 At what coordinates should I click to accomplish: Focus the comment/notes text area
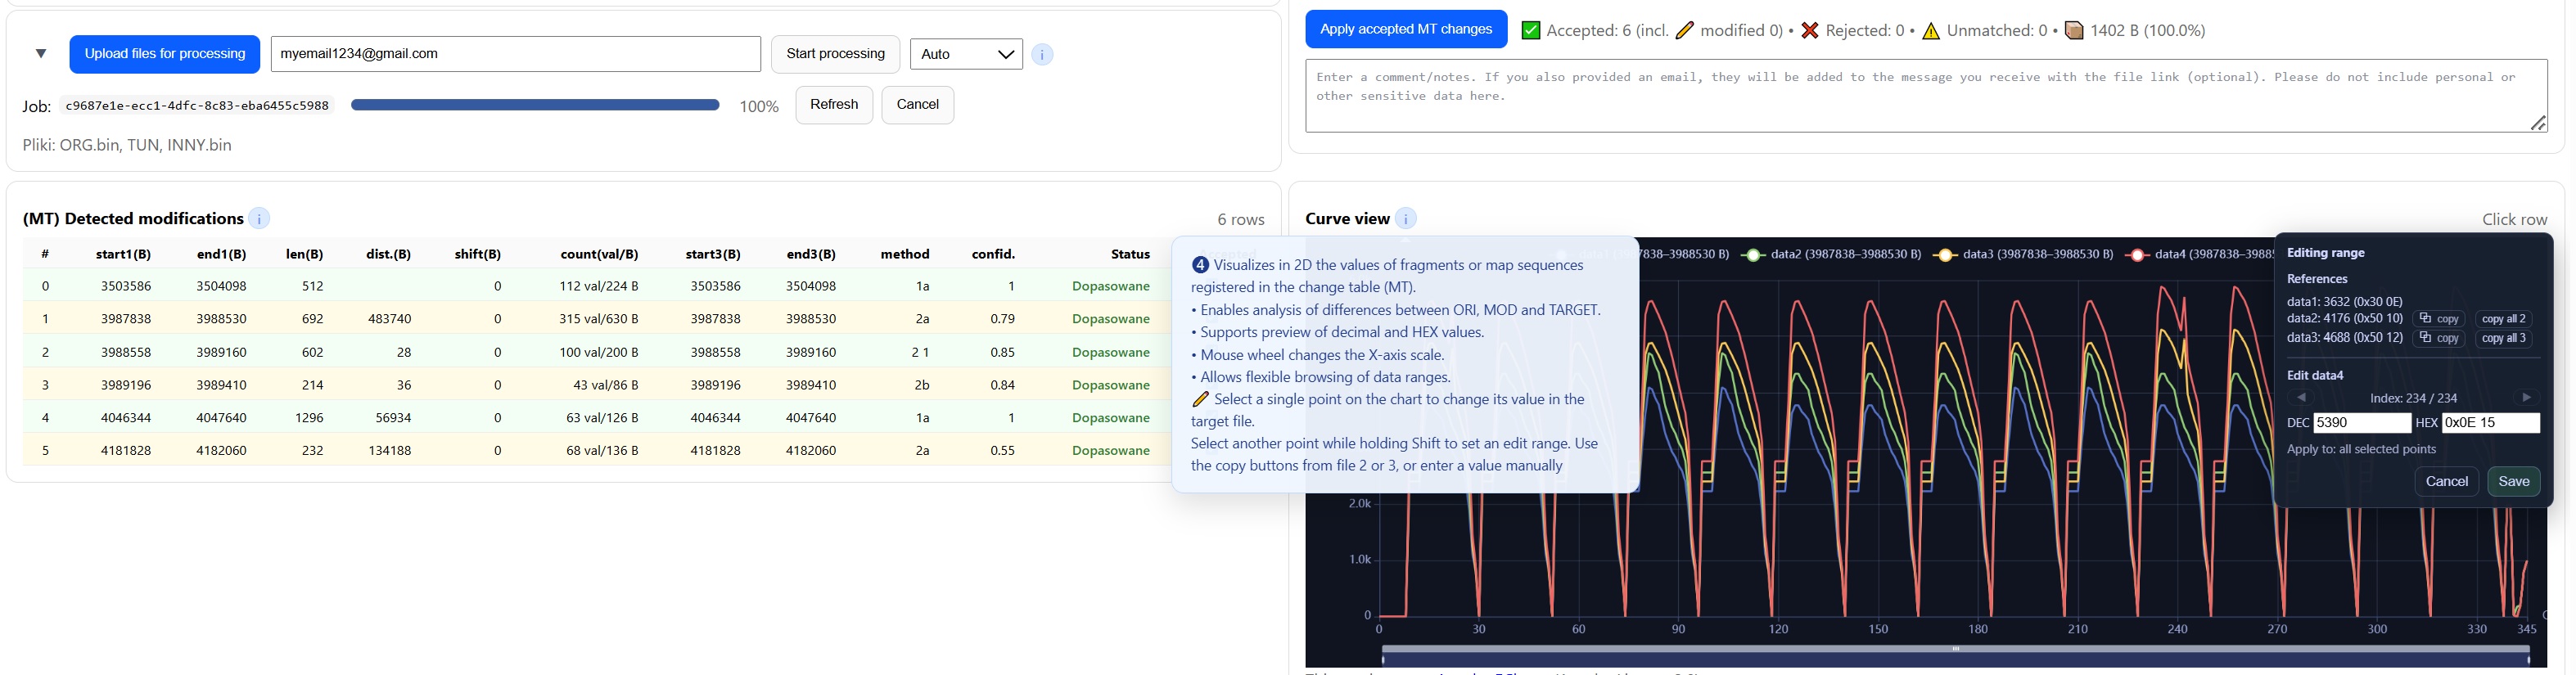tap(1926, 96)
